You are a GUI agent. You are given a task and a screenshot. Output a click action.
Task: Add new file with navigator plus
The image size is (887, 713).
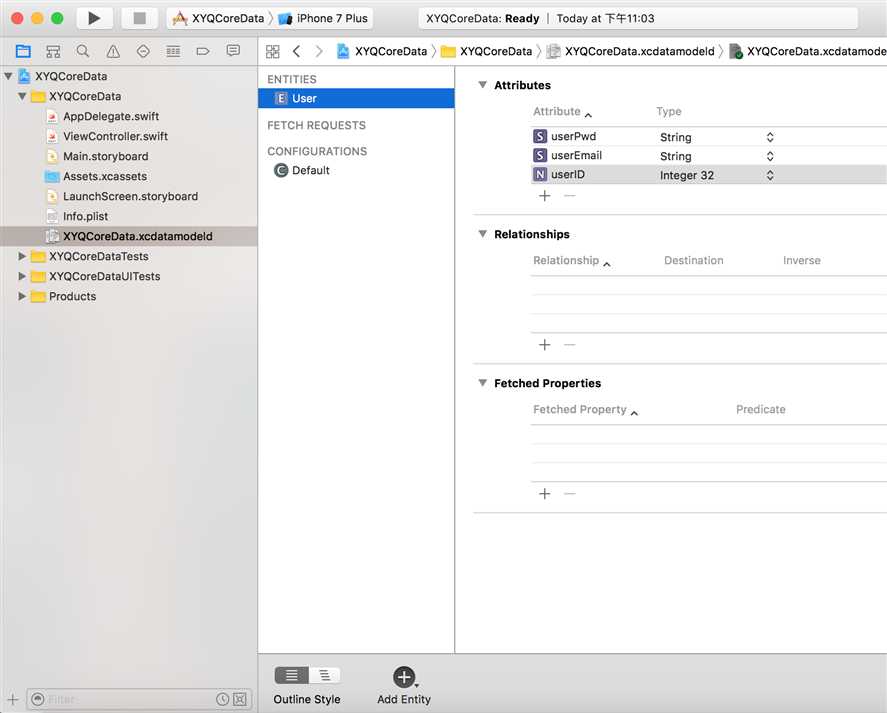pyautogui.click(x=12, y=699)
